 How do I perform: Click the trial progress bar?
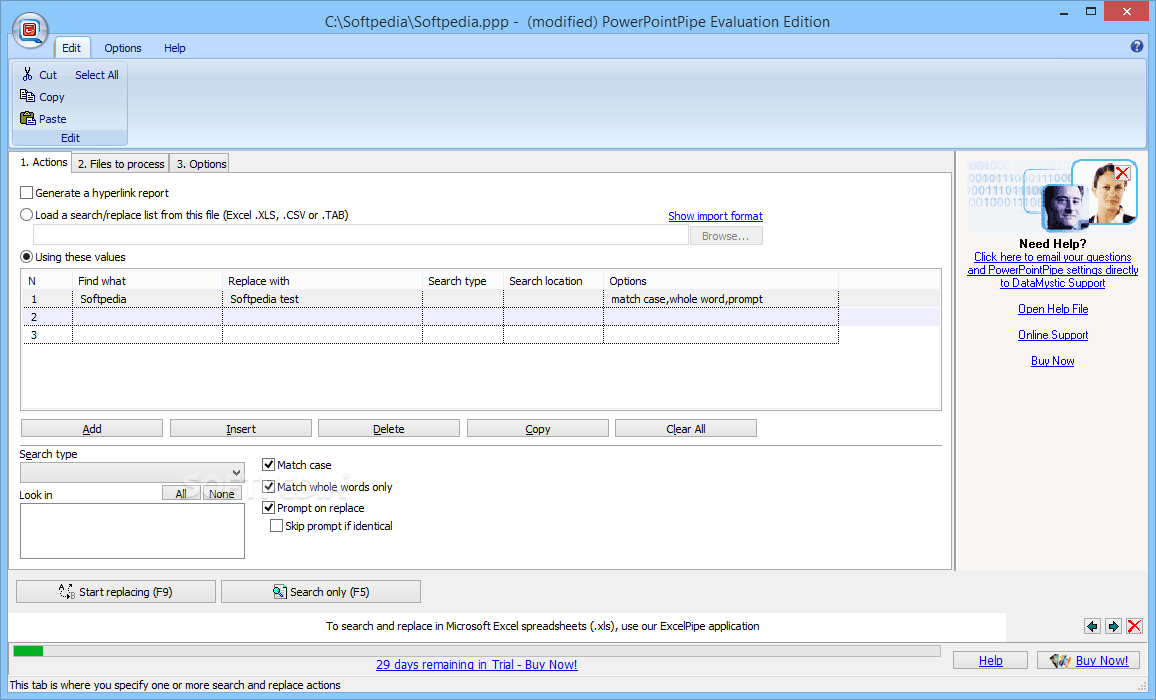point(477,651)
